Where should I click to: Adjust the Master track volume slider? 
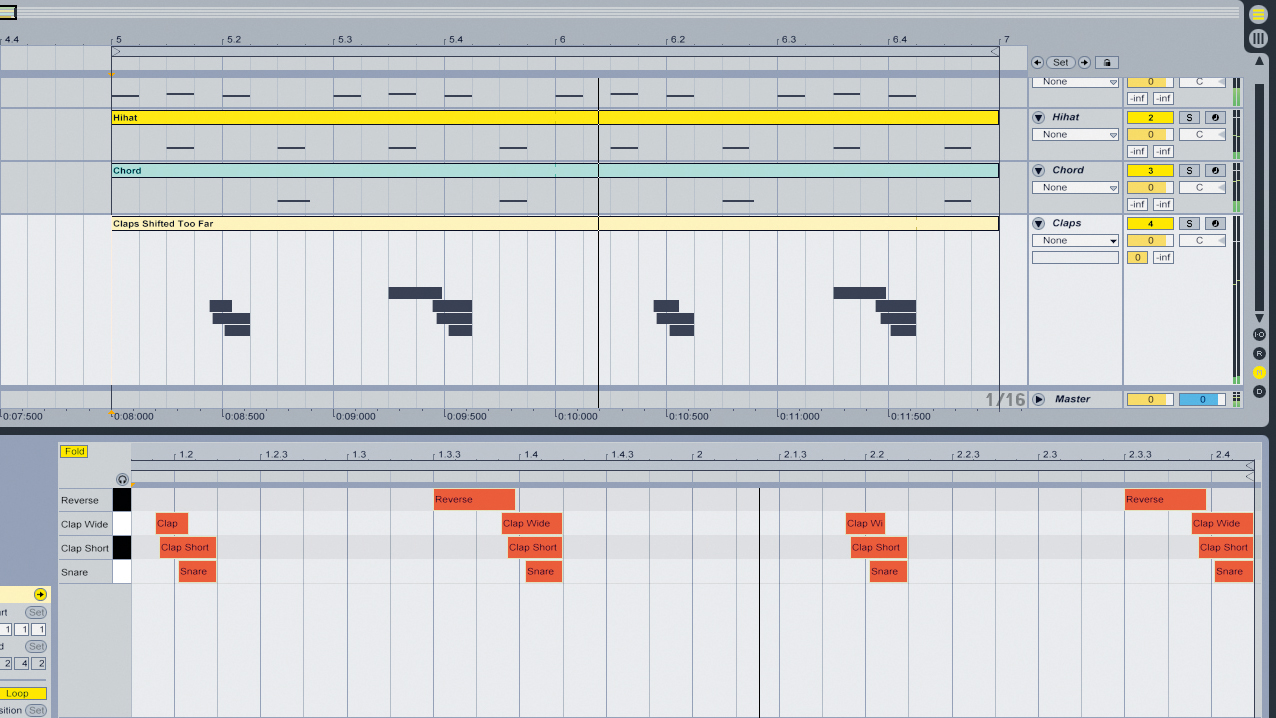[1151, 399]
